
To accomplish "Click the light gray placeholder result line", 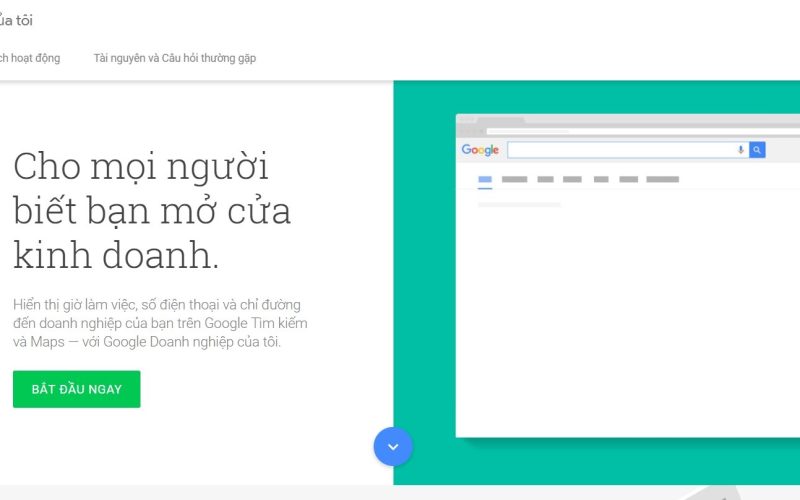I will click(x=519, y=204).
